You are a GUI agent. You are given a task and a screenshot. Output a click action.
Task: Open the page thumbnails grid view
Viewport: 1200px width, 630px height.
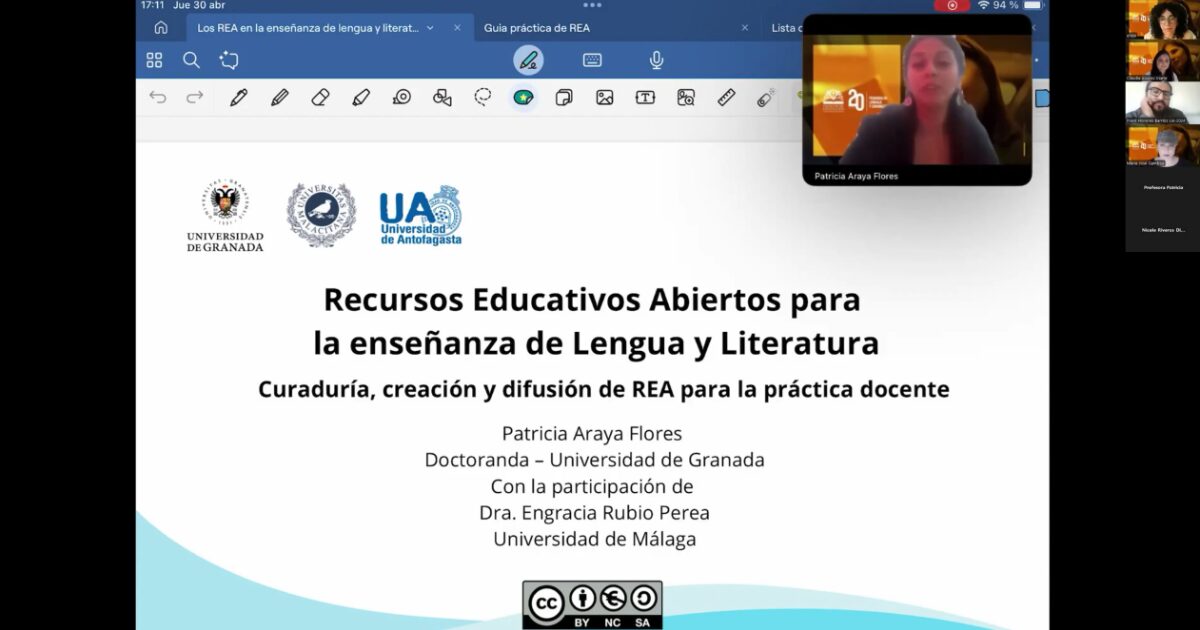[154, 60]
